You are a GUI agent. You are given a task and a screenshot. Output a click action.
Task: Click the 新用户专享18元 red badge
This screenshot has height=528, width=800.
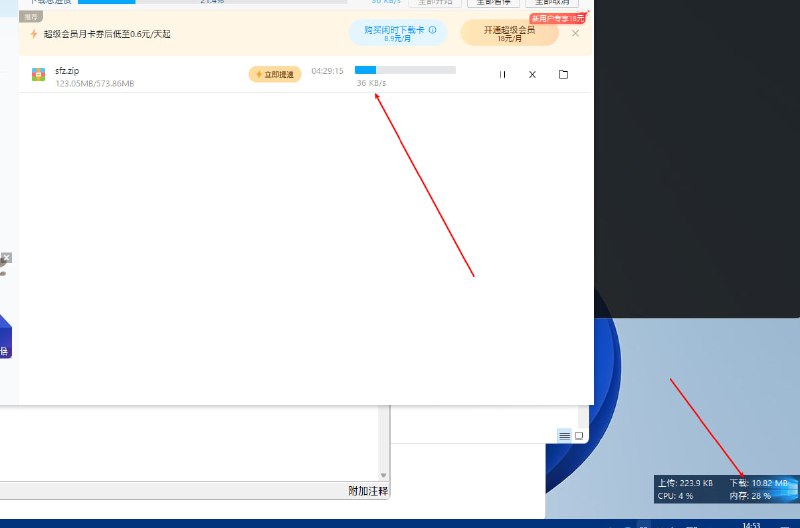[x=558, y=18]
